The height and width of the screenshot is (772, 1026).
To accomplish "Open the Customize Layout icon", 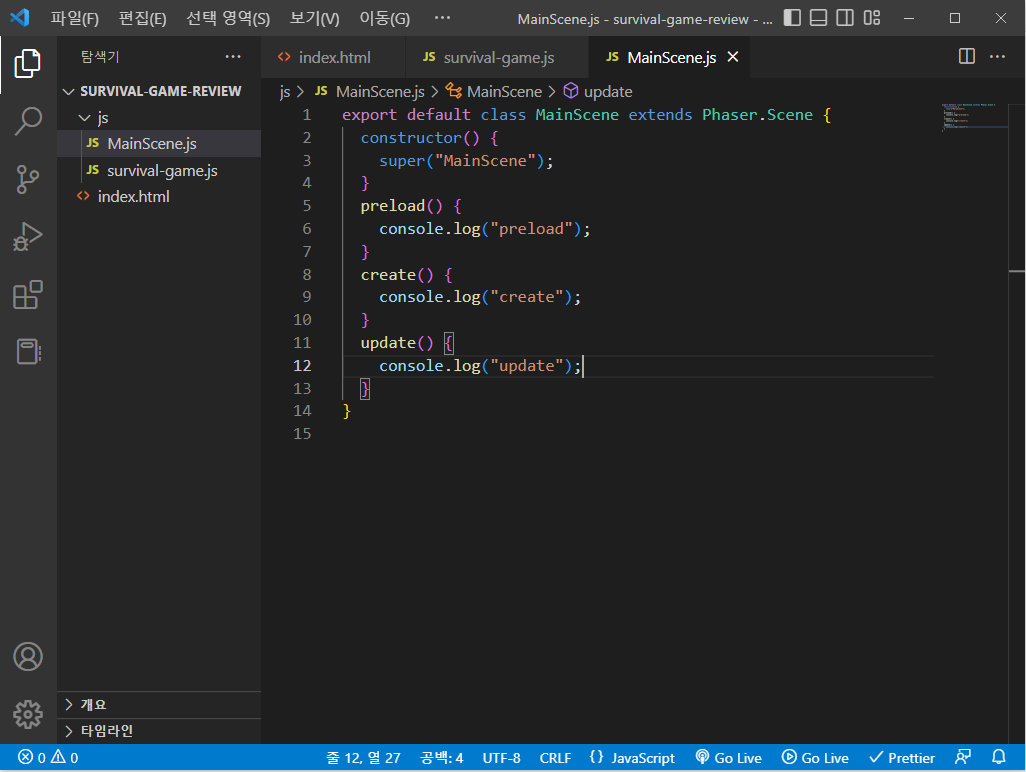I will click(872, 18).
